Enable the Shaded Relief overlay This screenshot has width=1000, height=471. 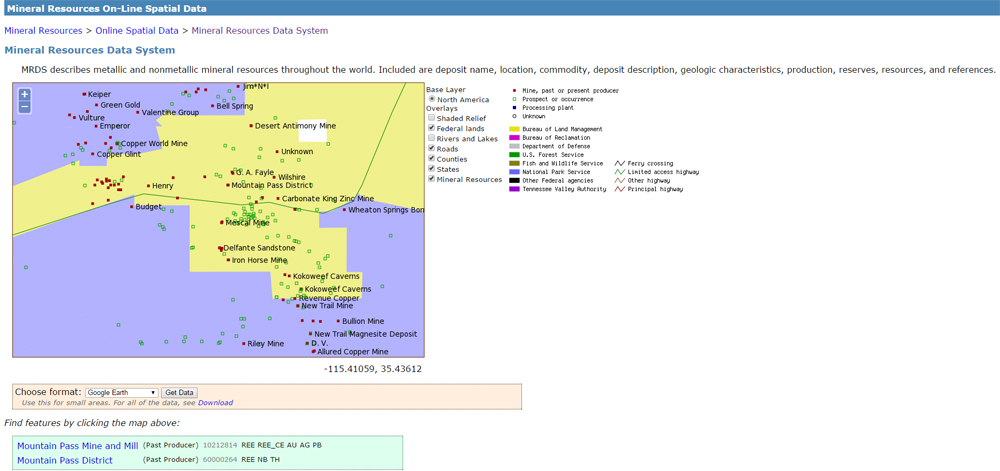432,118
